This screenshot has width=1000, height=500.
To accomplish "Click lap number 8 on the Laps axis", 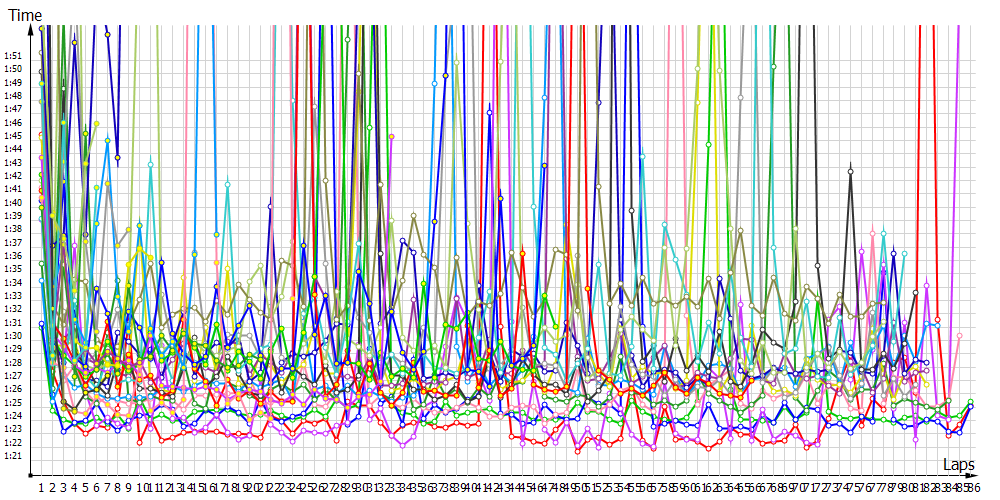I will (x=118, y=487).
